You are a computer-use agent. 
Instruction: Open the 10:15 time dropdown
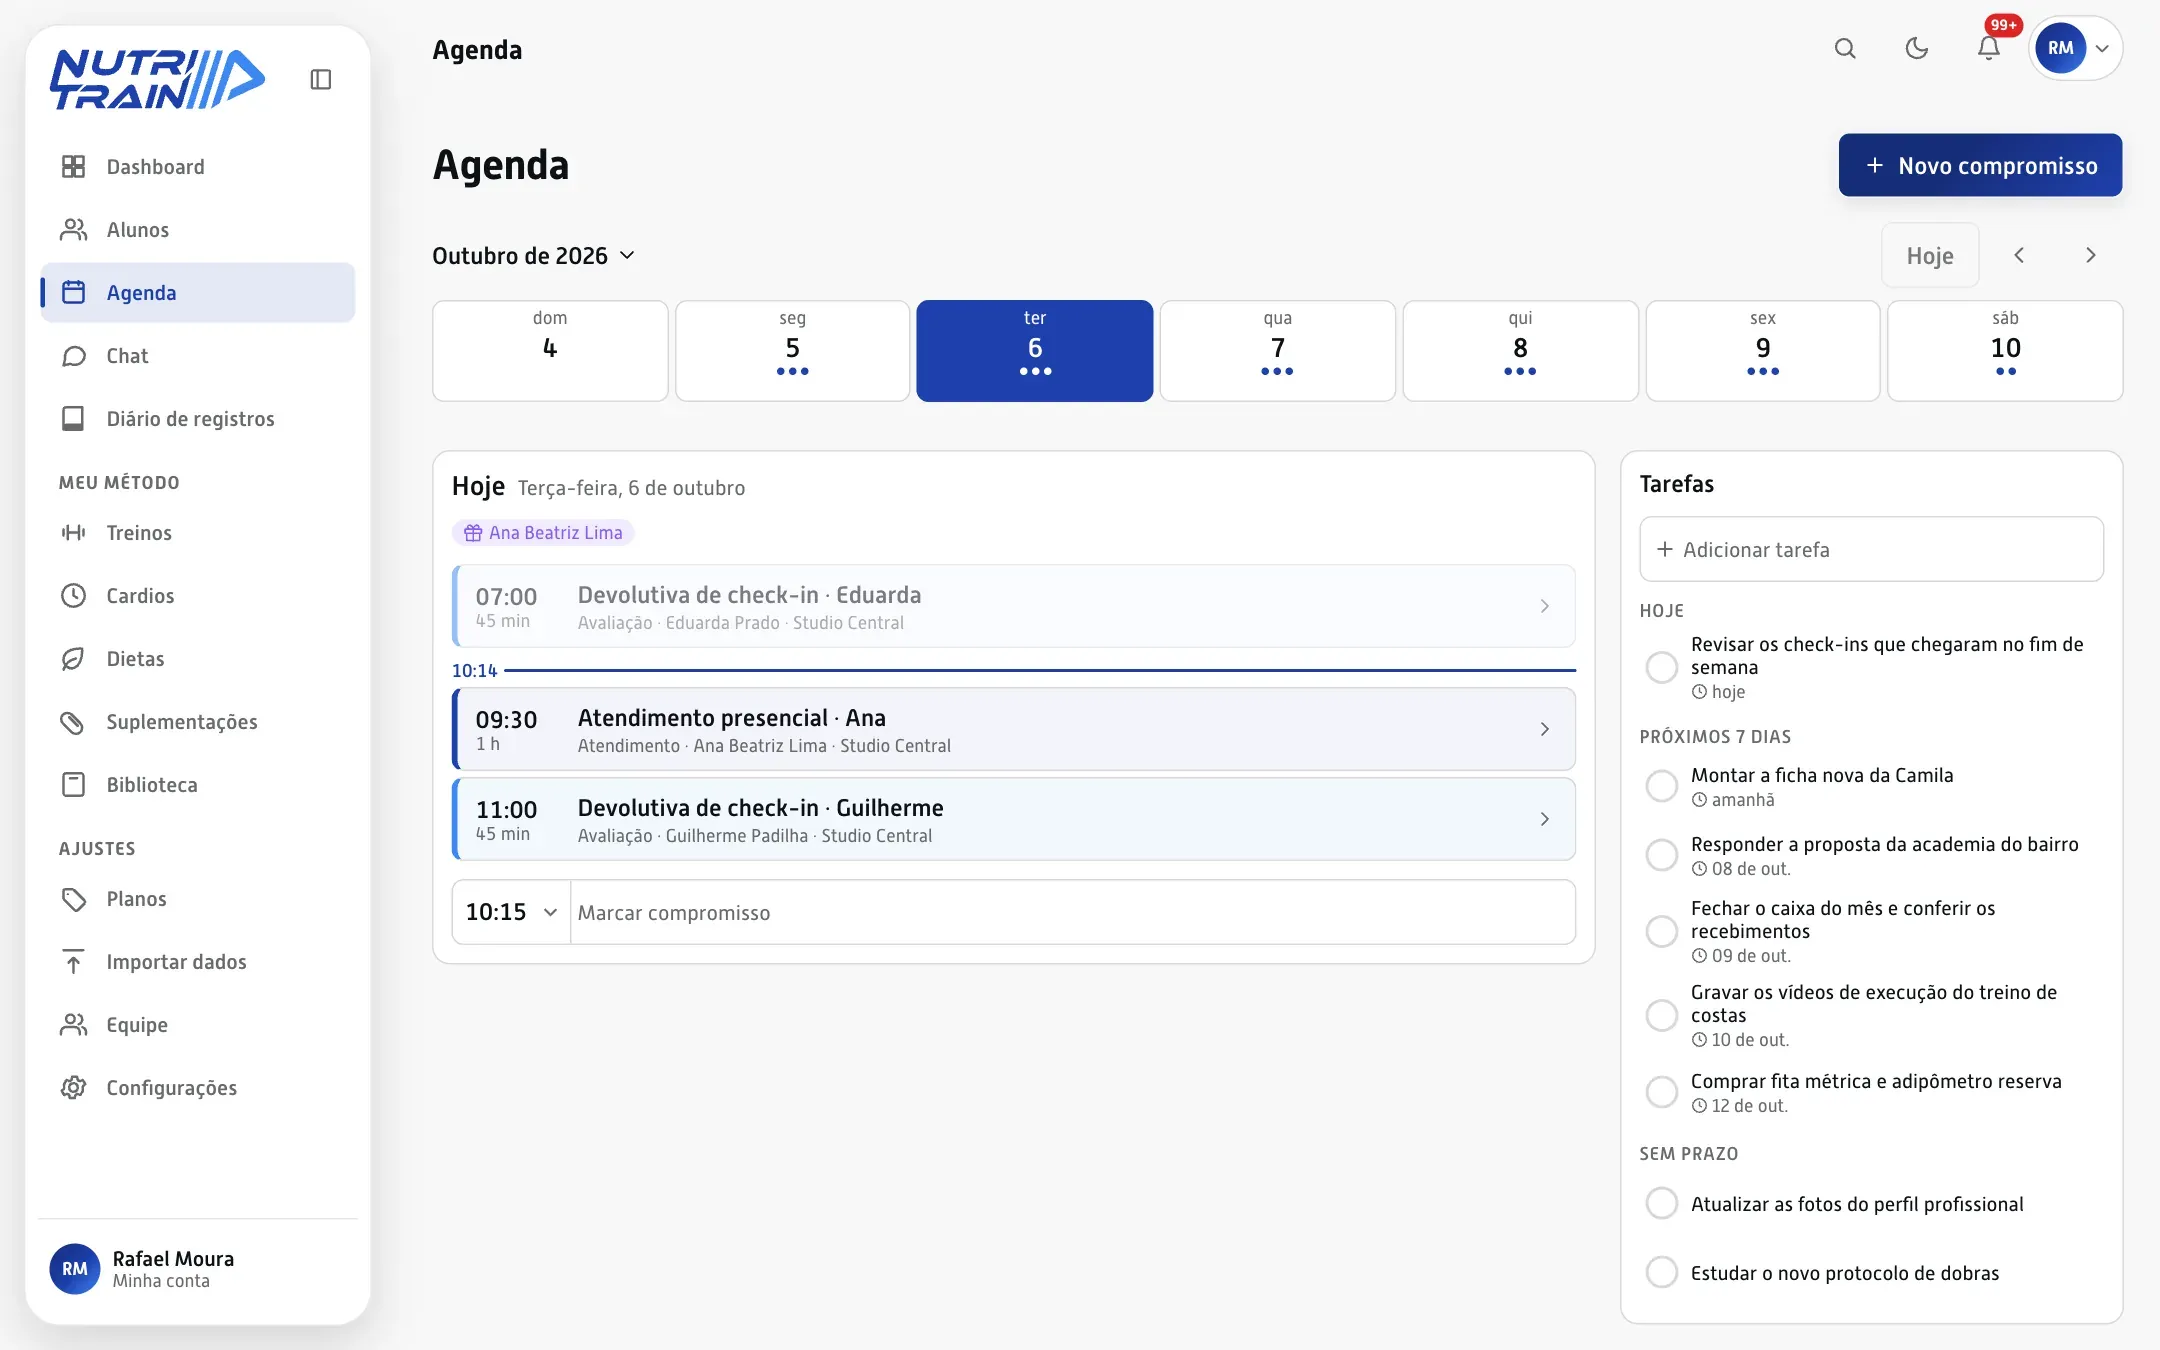point(511,912)
